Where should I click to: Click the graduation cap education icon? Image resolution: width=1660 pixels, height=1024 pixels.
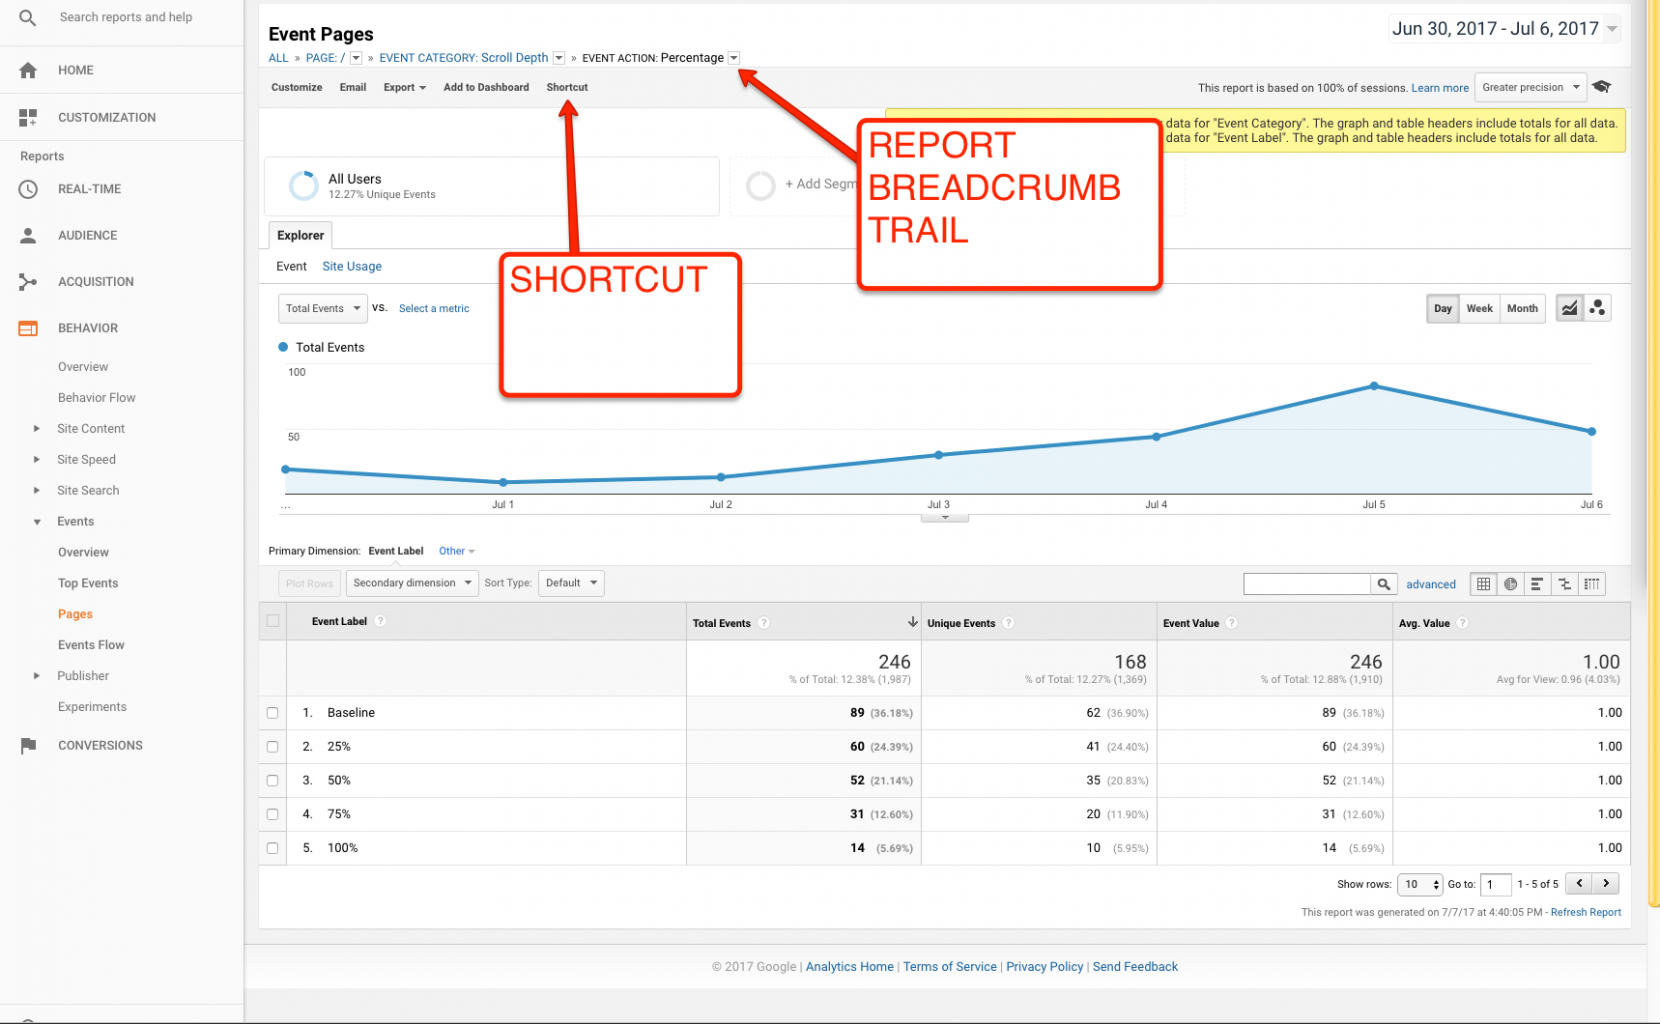1601,87
